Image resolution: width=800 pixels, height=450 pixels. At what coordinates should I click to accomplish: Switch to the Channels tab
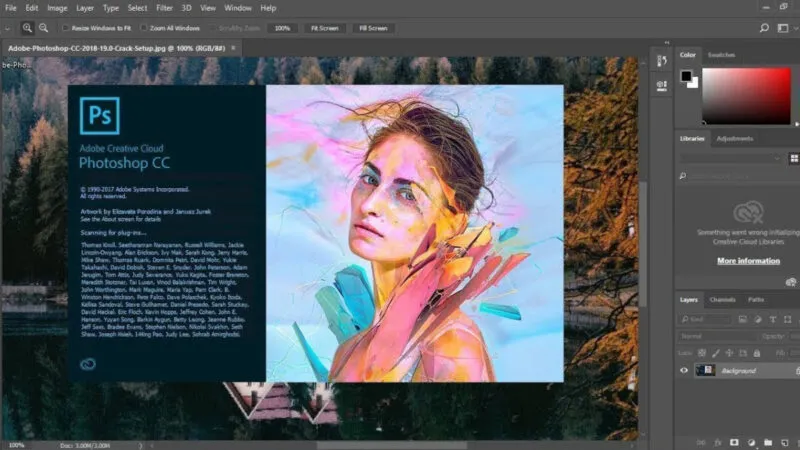click(x=722, y=299)
